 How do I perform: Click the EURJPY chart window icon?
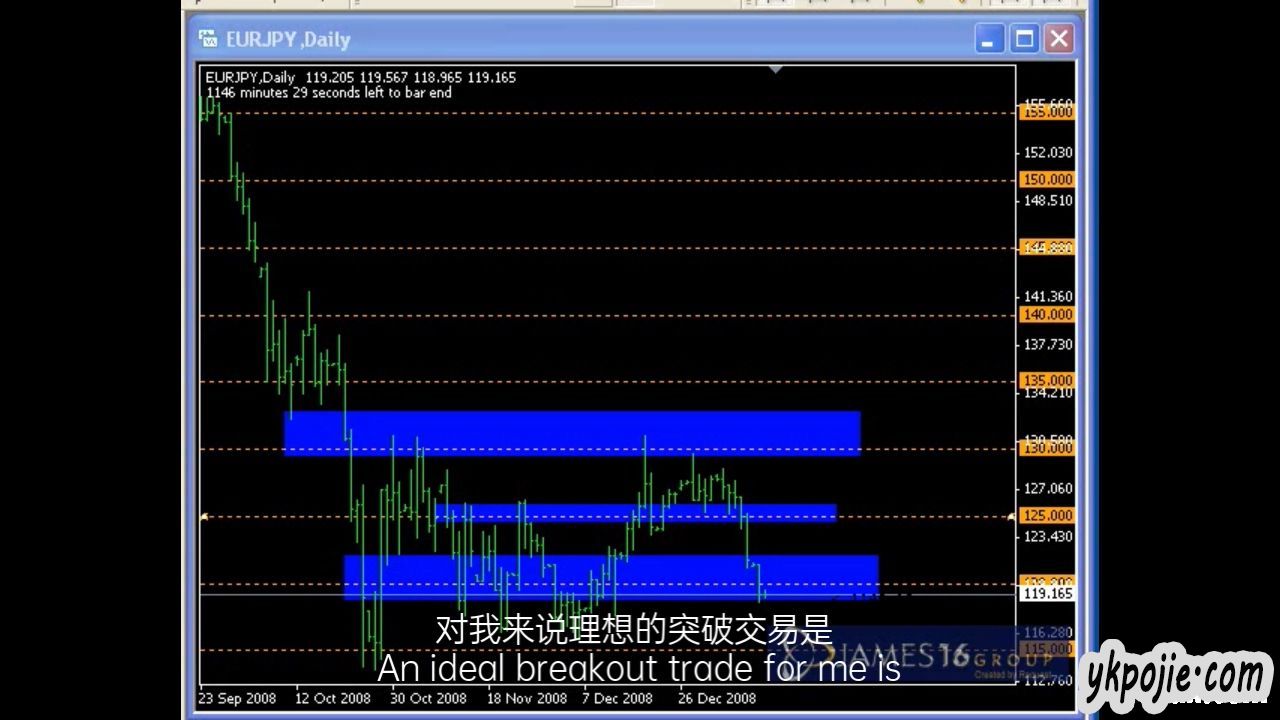point(208,40)
